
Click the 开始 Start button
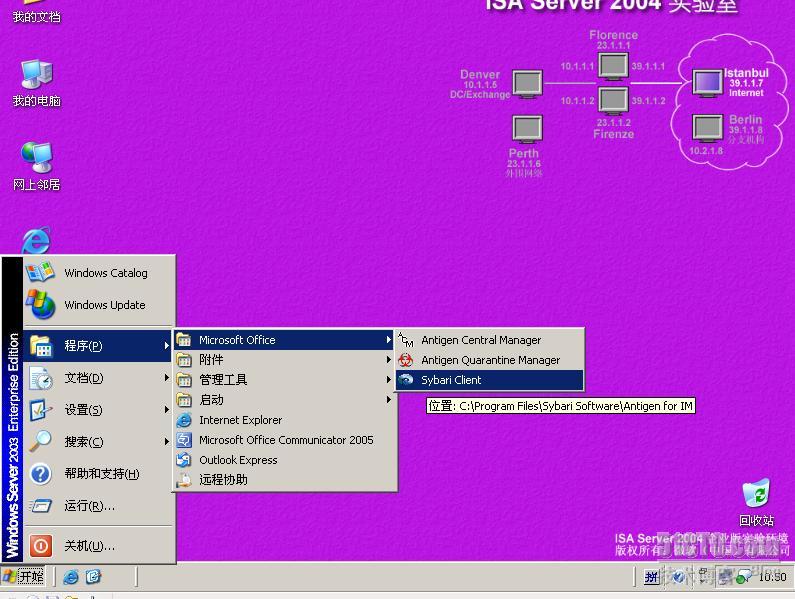point(23,577)
